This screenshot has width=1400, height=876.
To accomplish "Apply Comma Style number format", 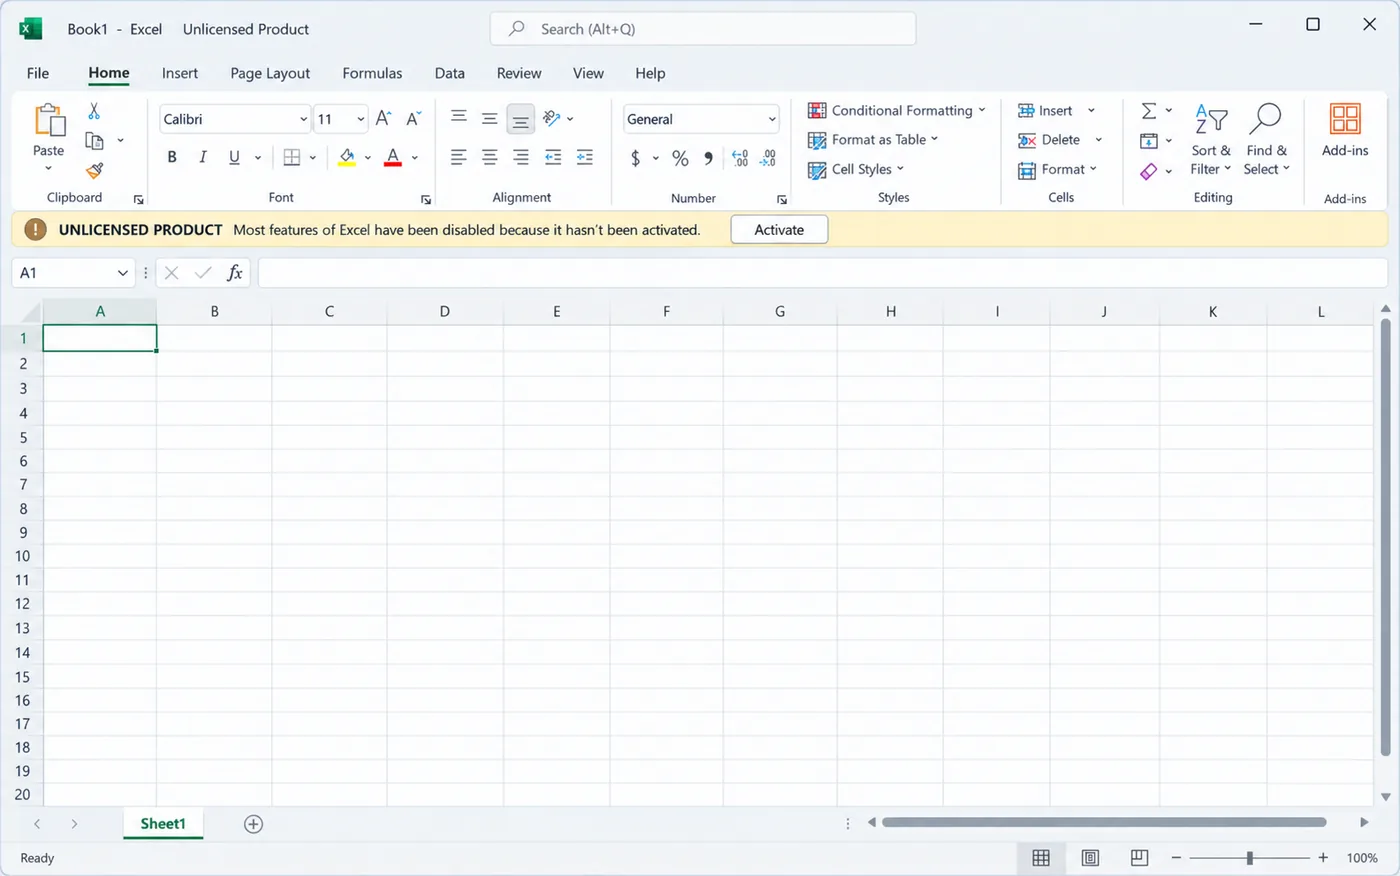I will point(709,158).
